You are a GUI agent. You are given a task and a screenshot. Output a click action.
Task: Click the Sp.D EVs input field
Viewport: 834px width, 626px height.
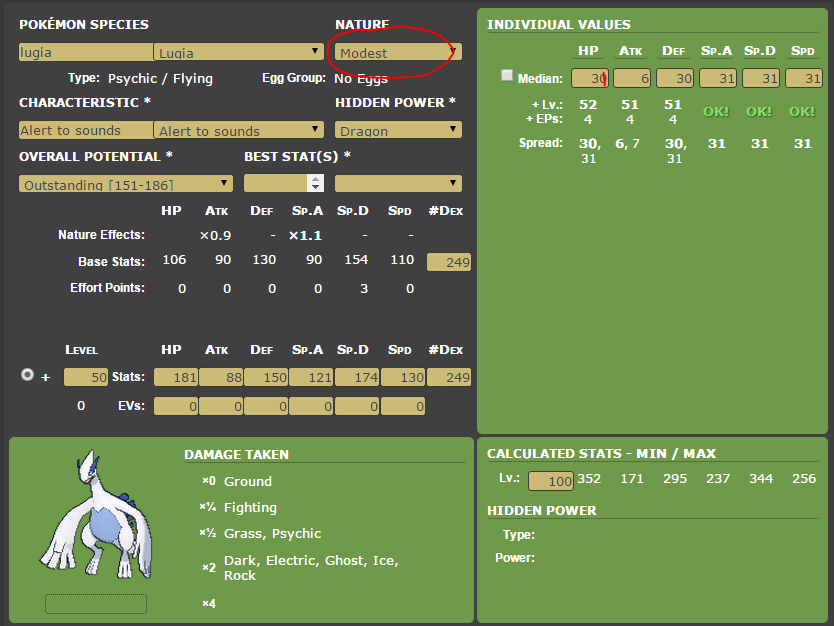pyautogui.click(x=357, y=406)
